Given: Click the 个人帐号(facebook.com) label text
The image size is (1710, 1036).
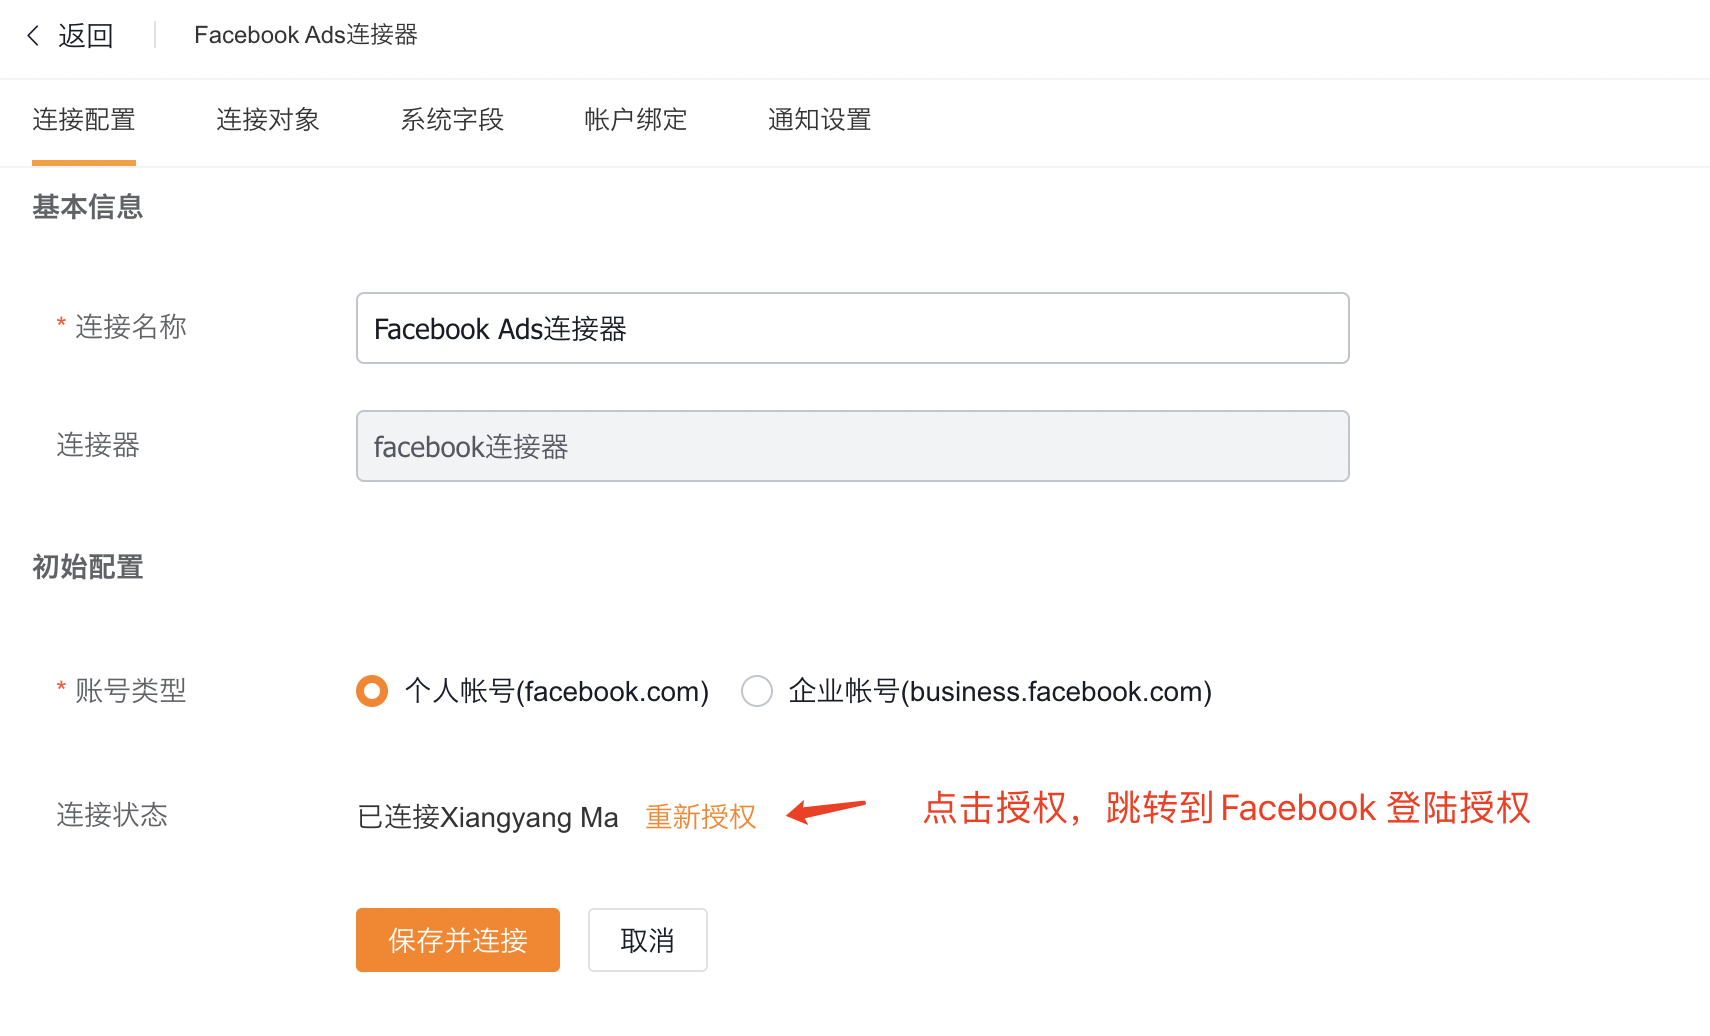Looking at the screenshot, I should pyautogui.click(x=557, y=691).
